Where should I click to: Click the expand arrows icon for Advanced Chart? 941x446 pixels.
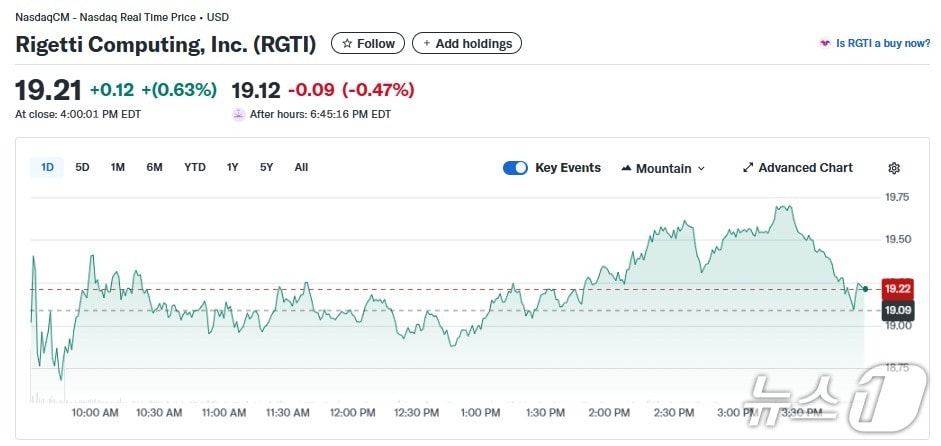(747, 168)
